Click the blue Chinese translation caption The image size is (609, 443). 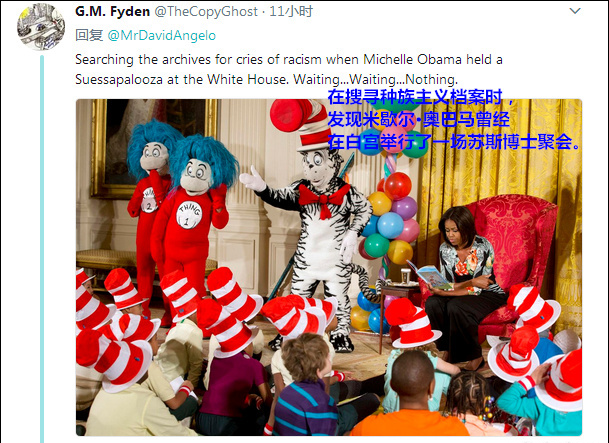click(454, 120)
